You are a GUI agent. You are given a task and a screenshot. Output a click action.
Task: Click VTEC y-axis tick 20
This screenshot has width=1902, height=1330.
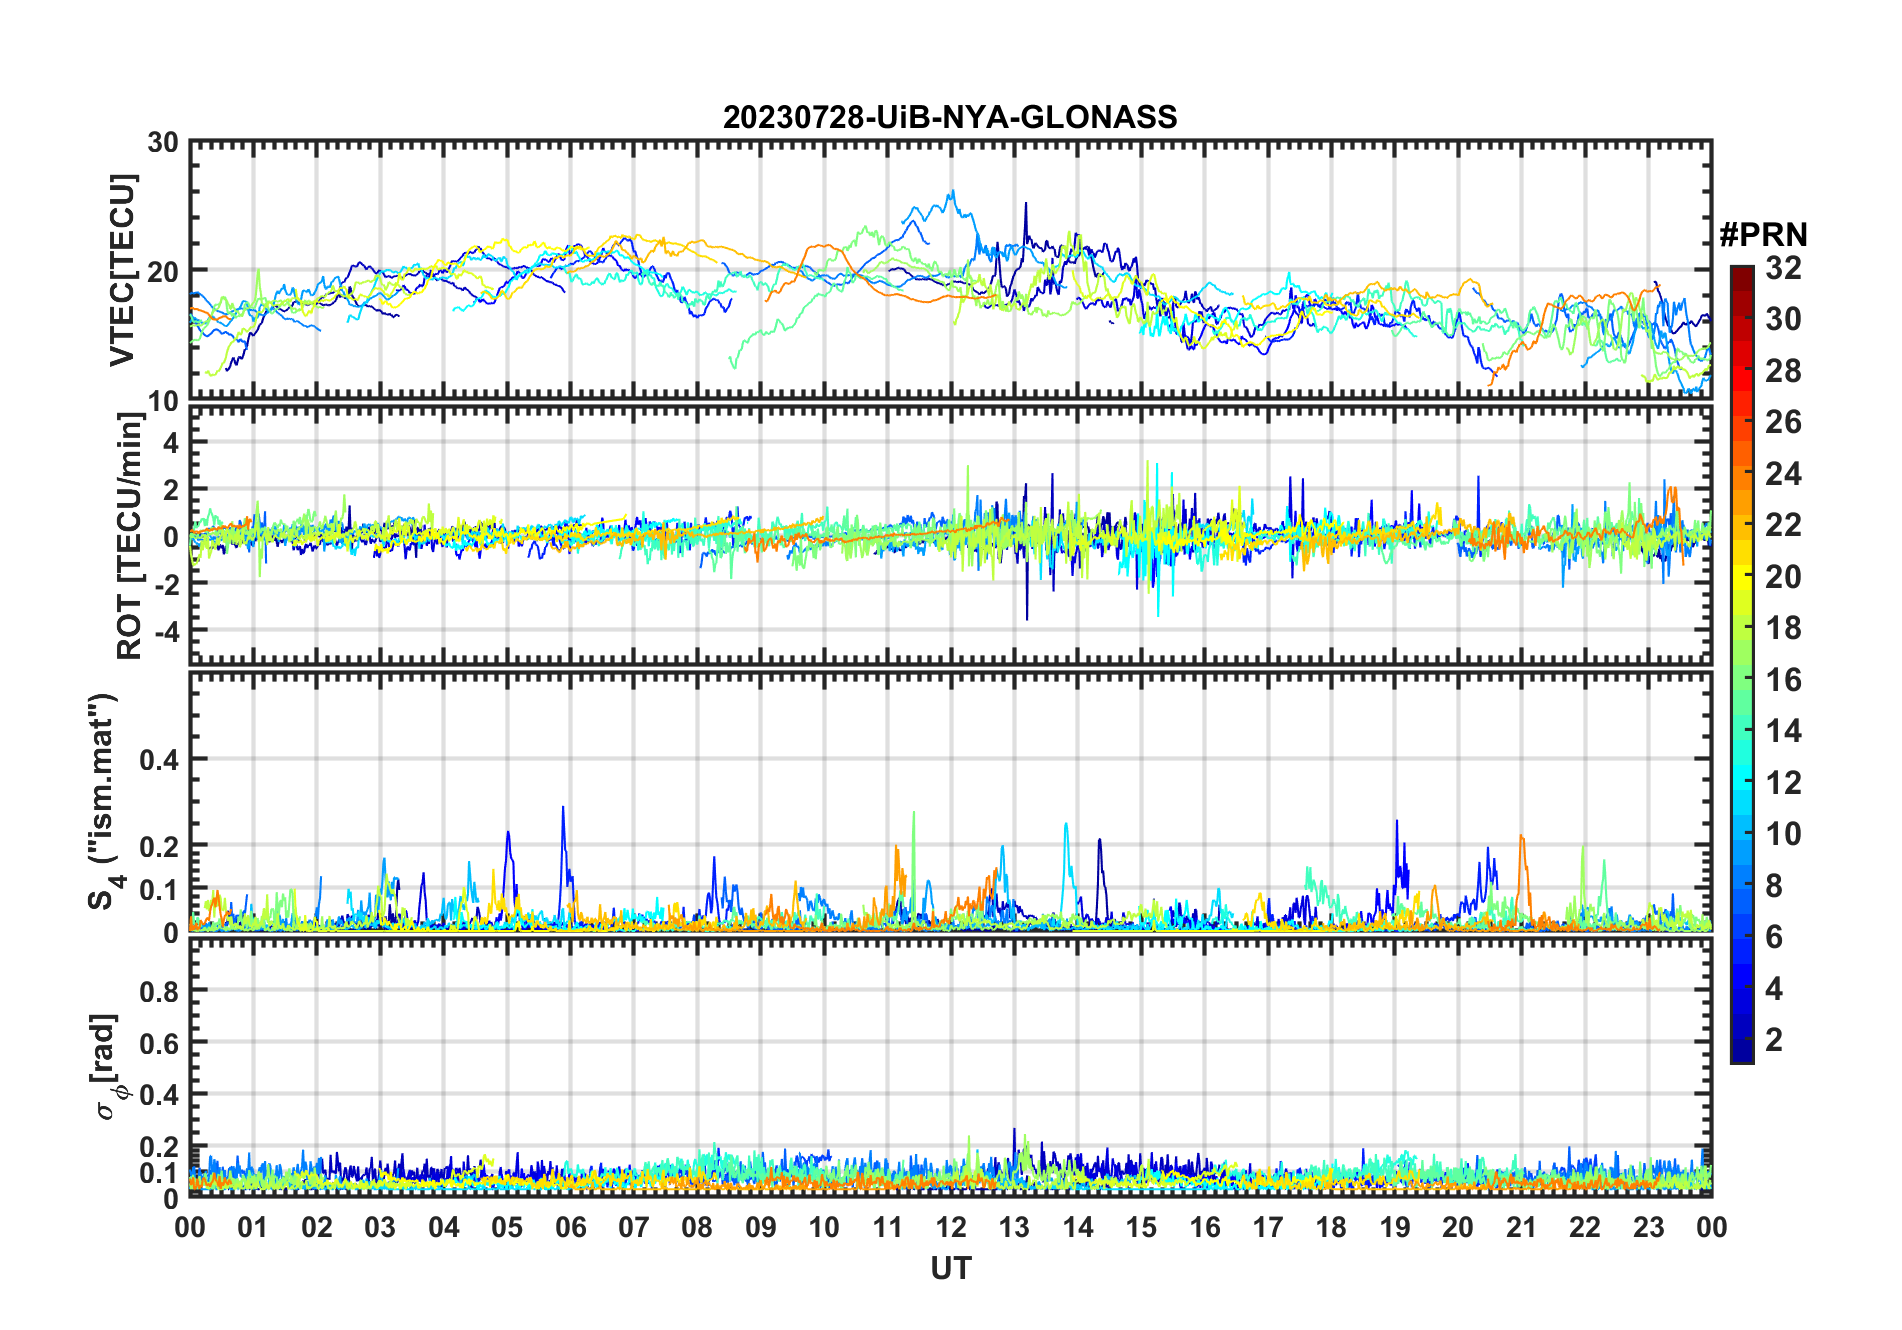click(163, 271)
